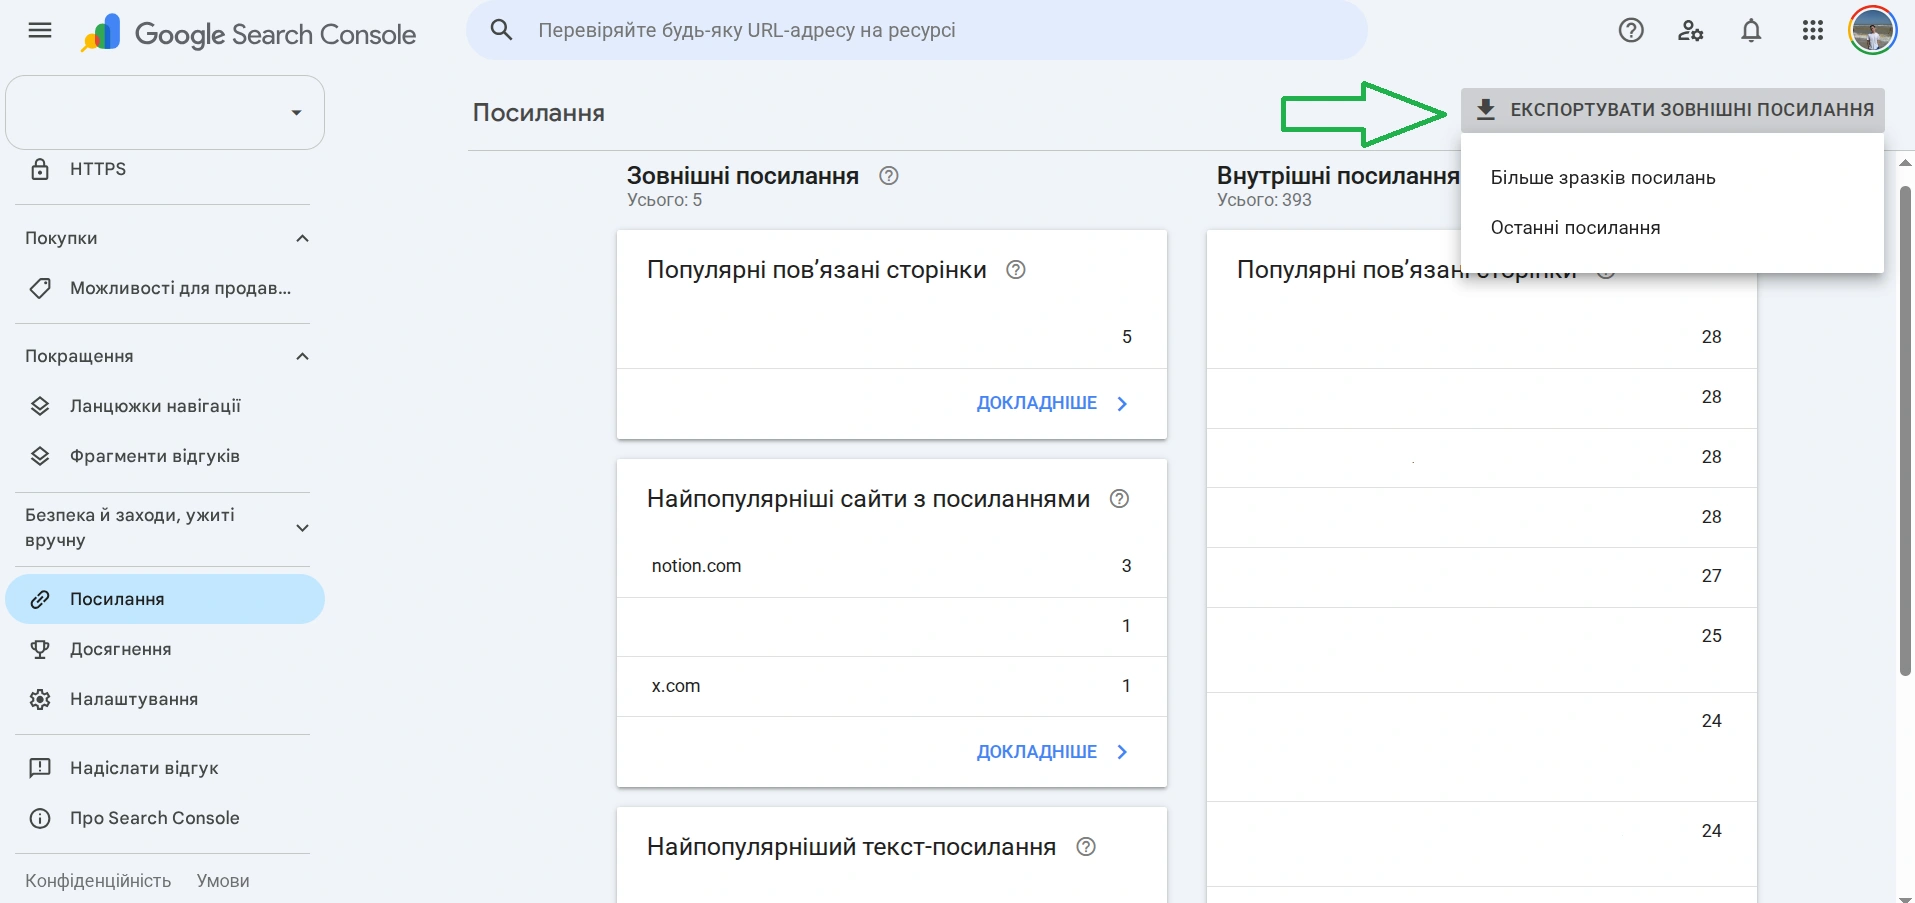Click the notion.com row
Viewport: 1915px width, 903px height.
click(892, 567)
